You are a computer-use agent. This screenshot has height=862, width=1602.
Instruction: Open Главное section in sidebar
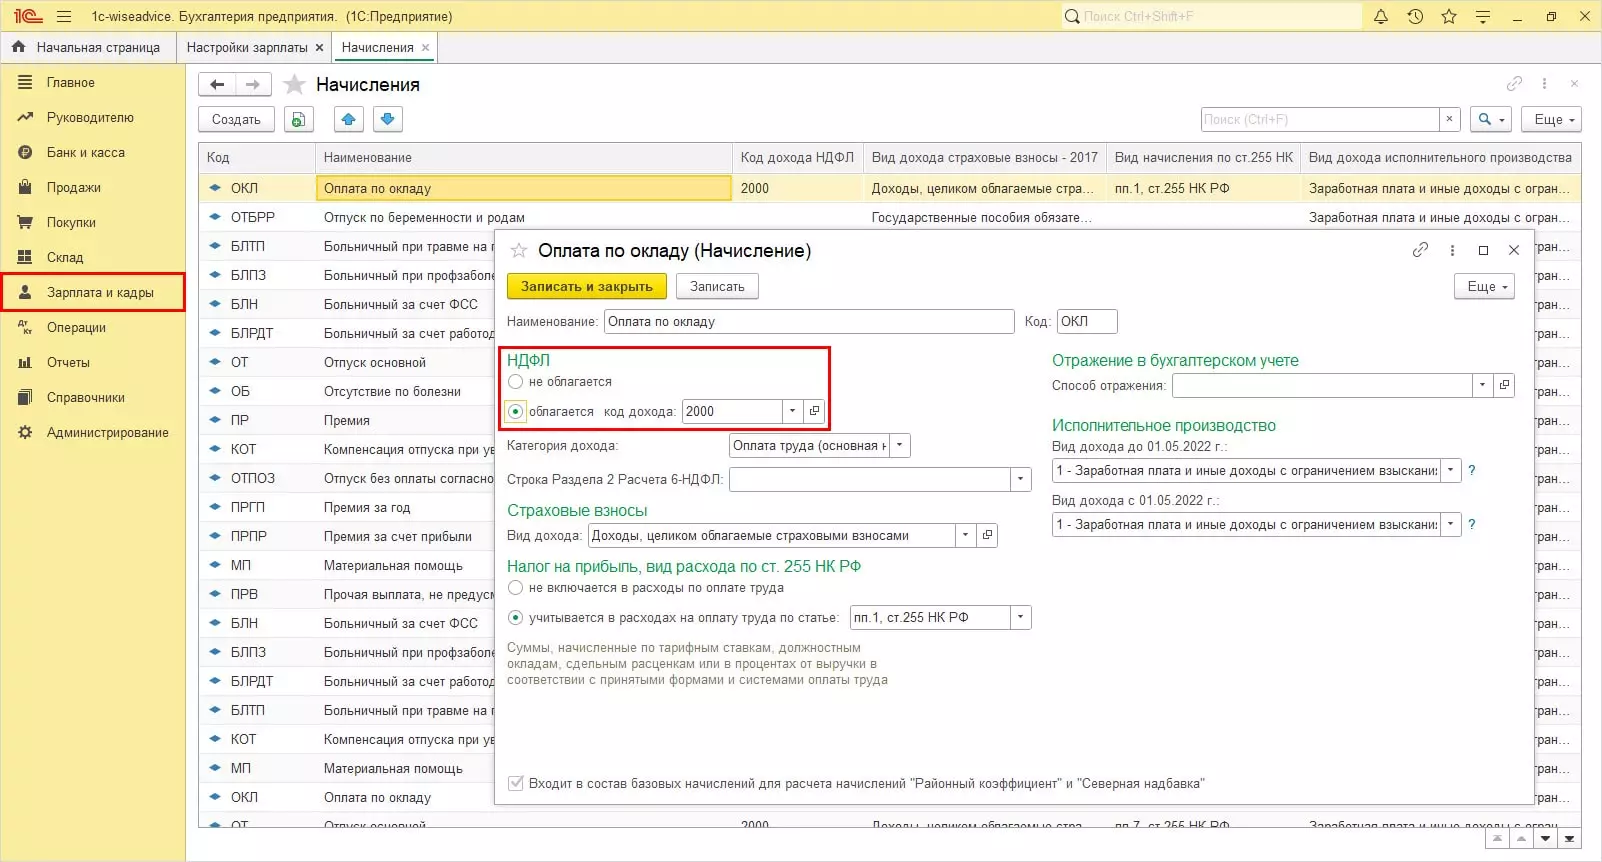[x=92, y=83]
